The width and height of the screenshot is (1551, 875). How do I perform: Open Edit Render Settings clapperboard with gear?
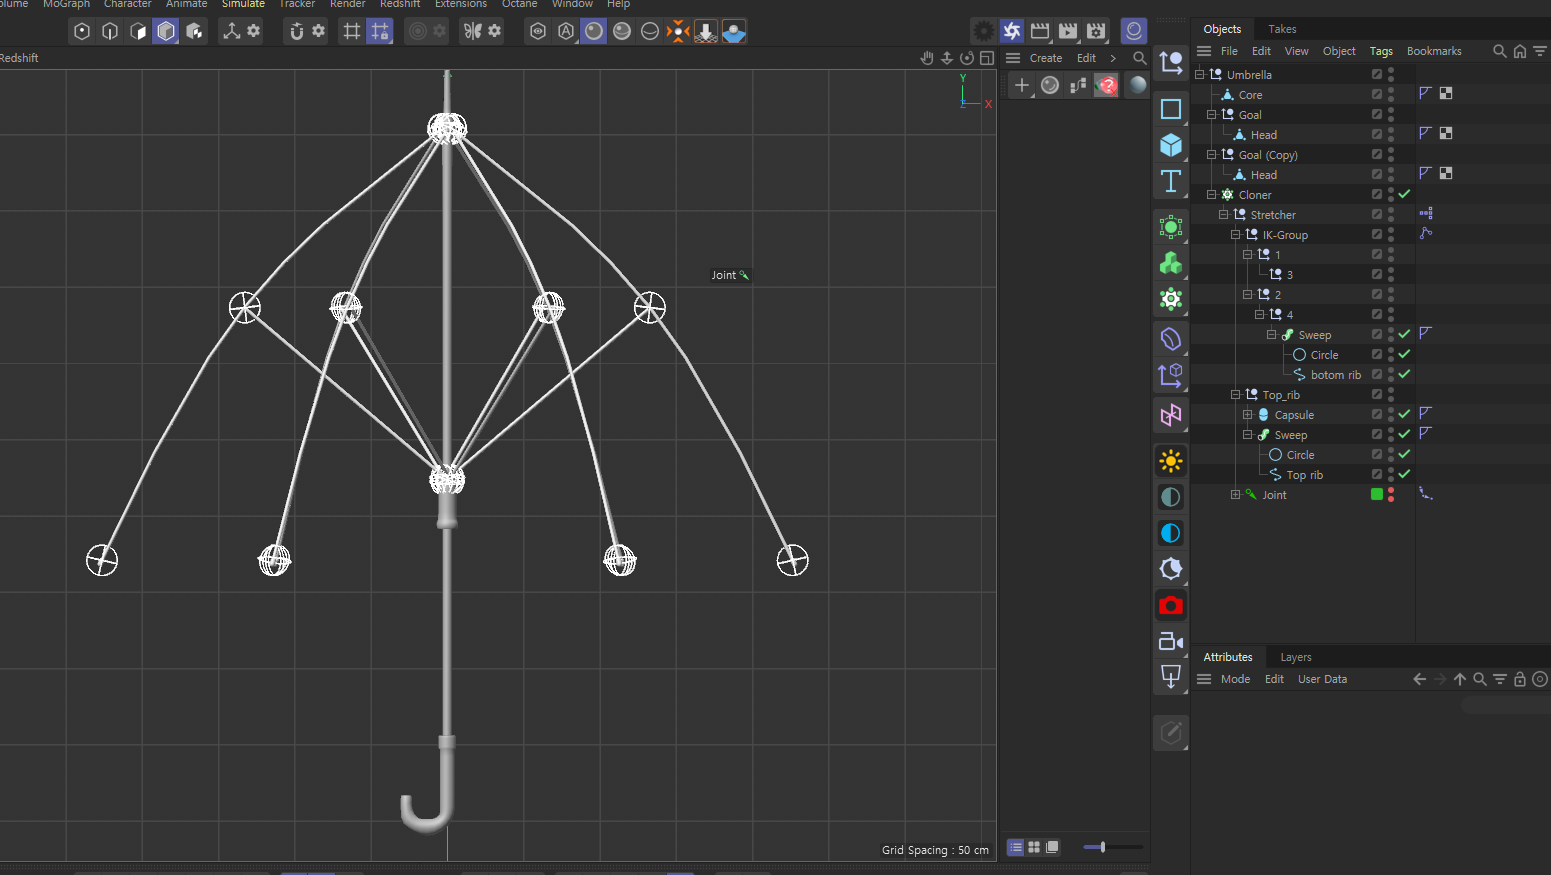pos(1096,31)
